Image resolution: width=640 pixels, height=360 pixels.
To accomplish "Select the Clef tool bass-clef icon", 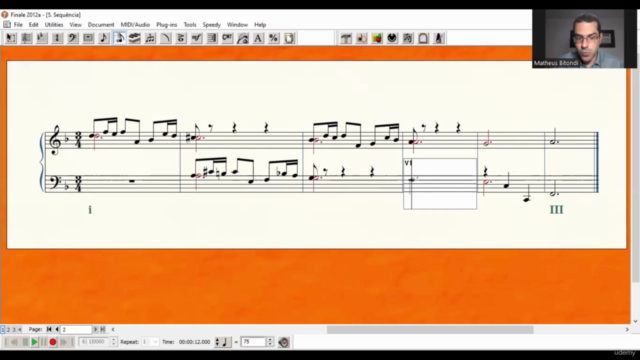I will click(73, 38).
